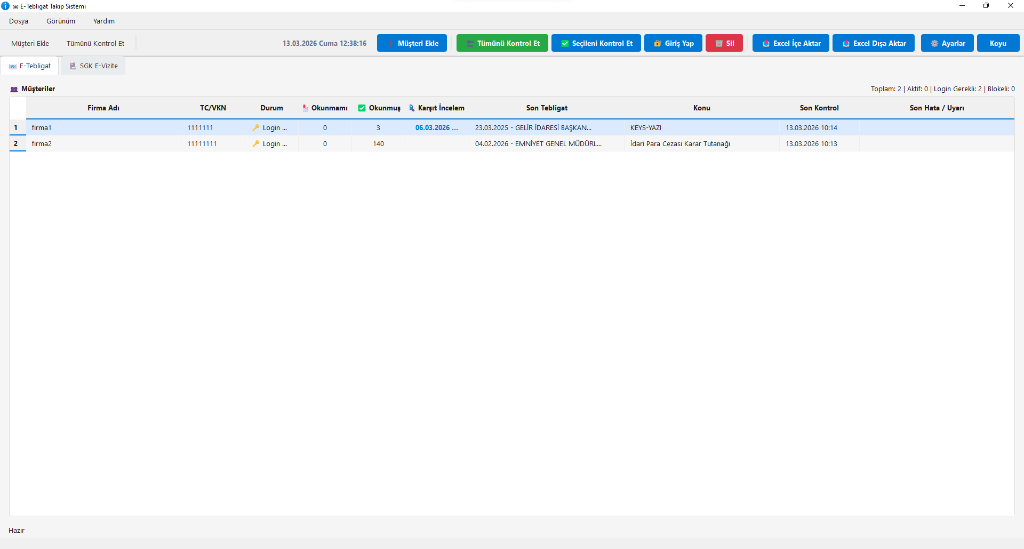Click the Seçileni Kontrol Et checkmark button

[596, 43]
